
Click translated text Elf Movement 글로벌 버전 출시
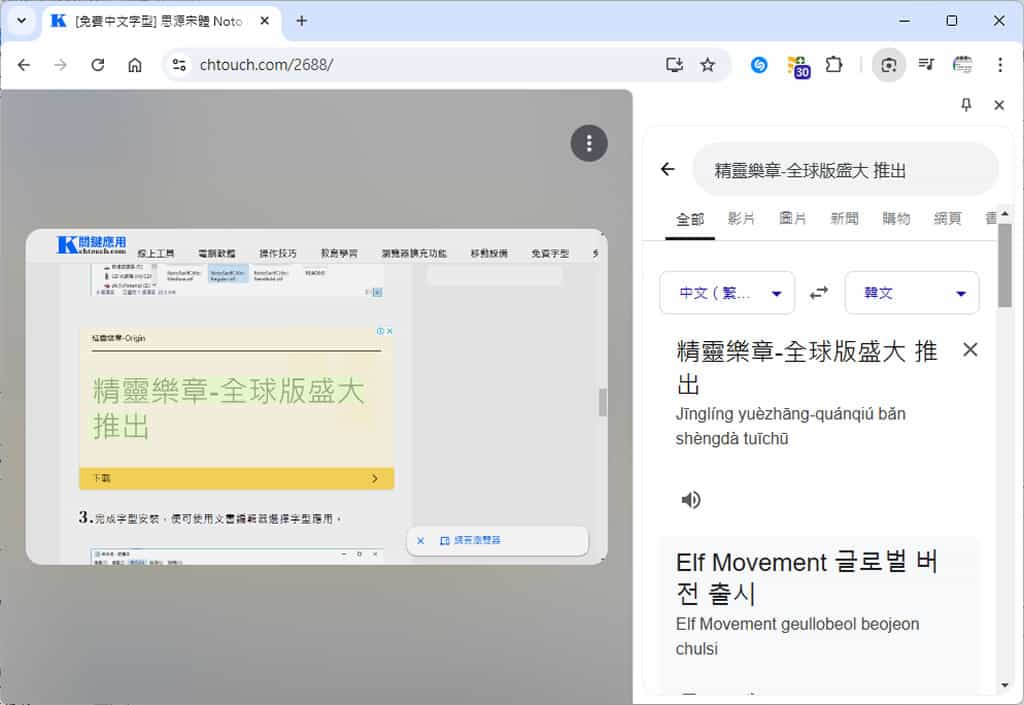click(x=807, y=577)
